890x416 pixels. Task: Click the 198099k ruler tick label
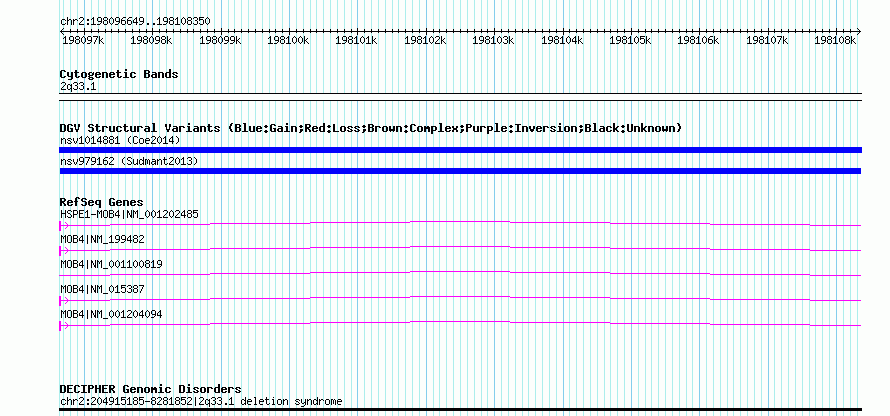pyautogui.click(x=220, y=40)
